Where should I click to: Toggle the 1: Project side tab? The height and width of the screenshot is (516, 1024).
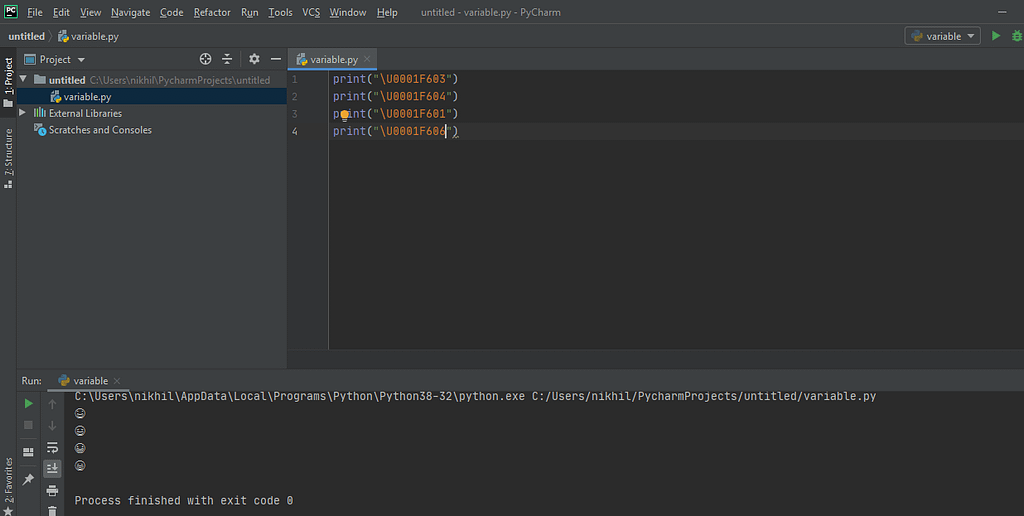[x=8, y=82]
